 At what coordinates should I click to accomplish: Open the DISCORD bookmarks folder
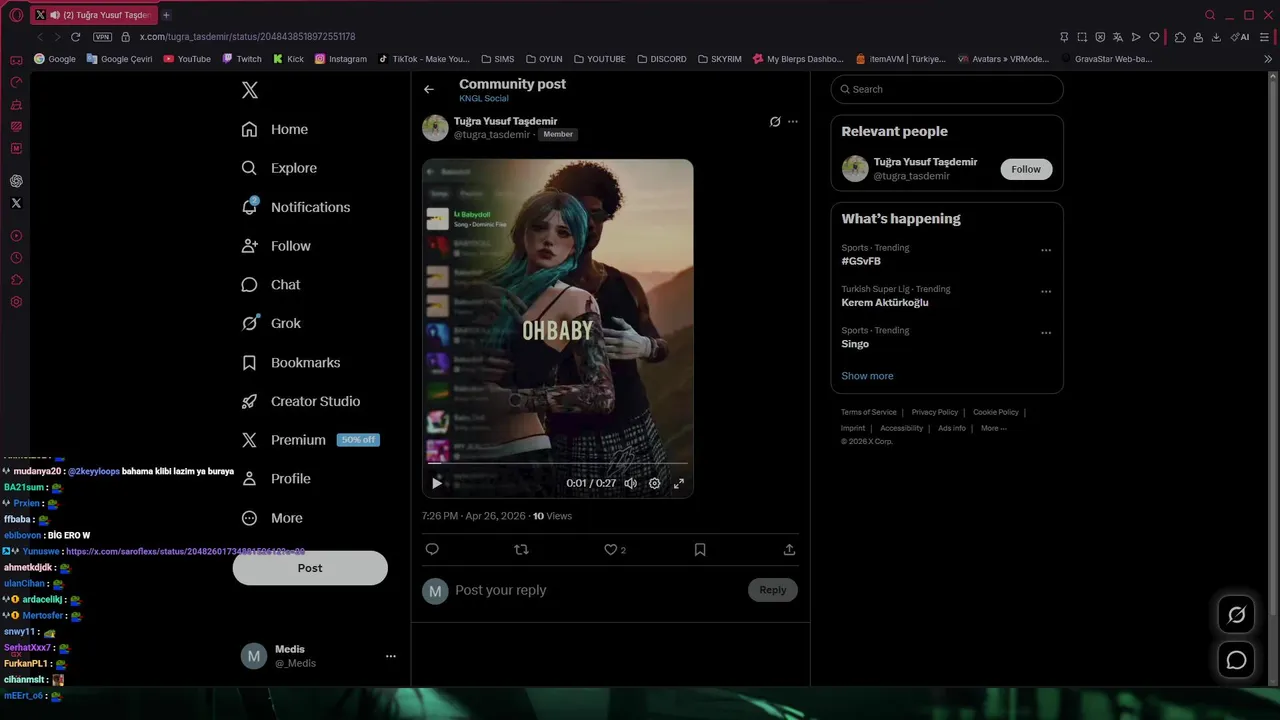tap(661, 59)
